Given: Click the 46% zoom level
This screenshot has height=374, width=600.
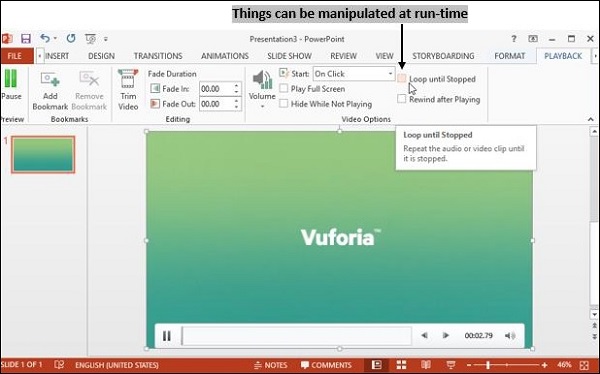Looking at the screenshot, I should (x=565, y=365).
